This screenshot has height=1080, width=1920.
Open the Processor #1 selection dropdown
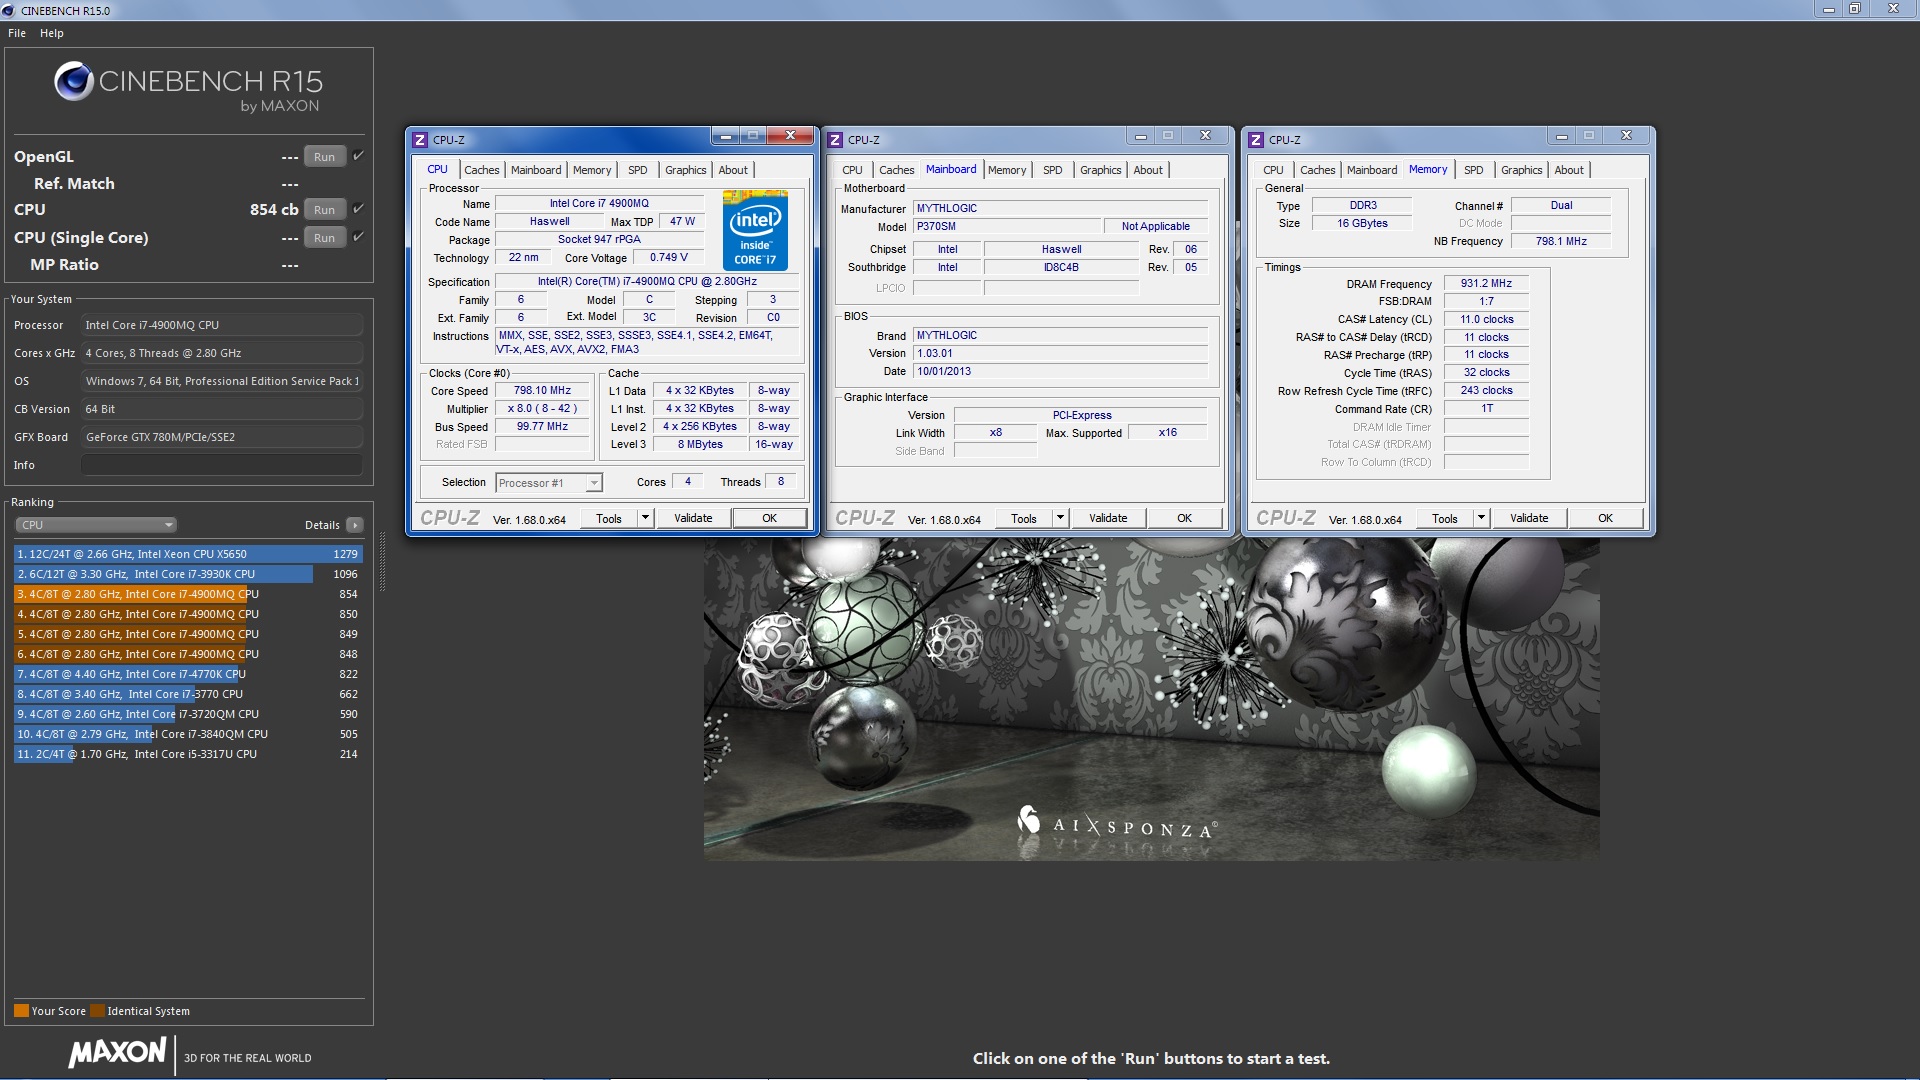(x=548, y=483)
